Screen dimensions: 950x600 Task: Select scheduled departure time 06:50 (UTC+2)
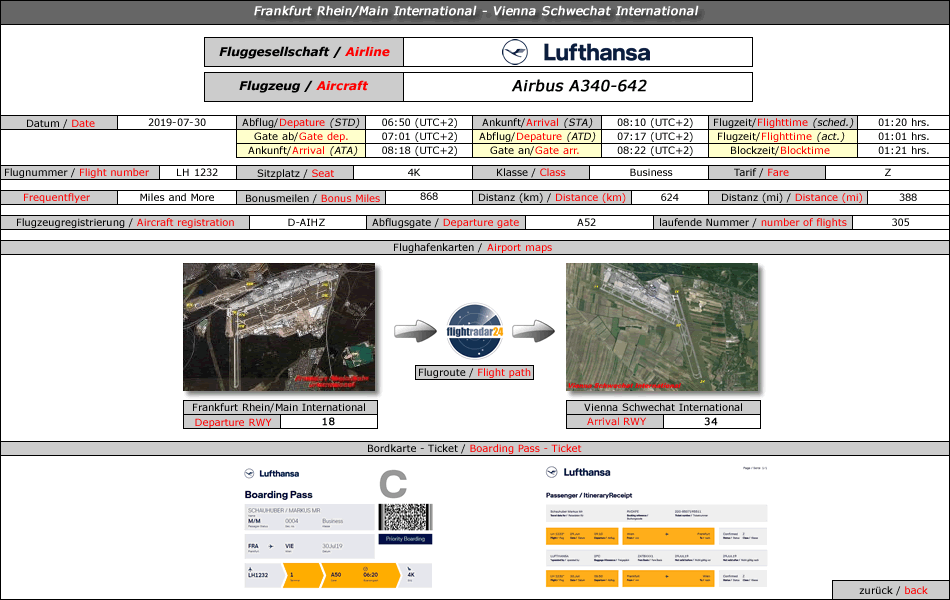point(419,122)
